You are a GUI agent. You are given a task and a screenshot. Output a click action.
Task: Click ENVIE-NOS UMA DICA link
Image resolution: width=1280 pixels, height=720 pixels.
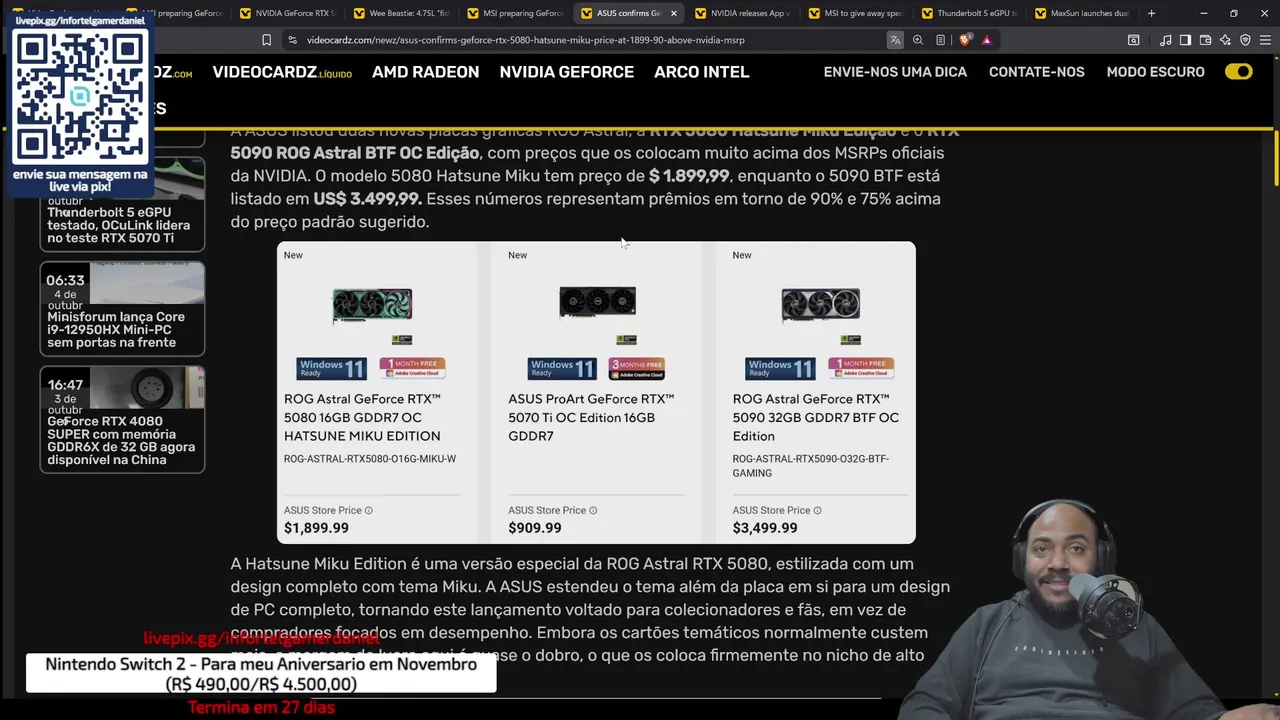(x=895, y=72)
